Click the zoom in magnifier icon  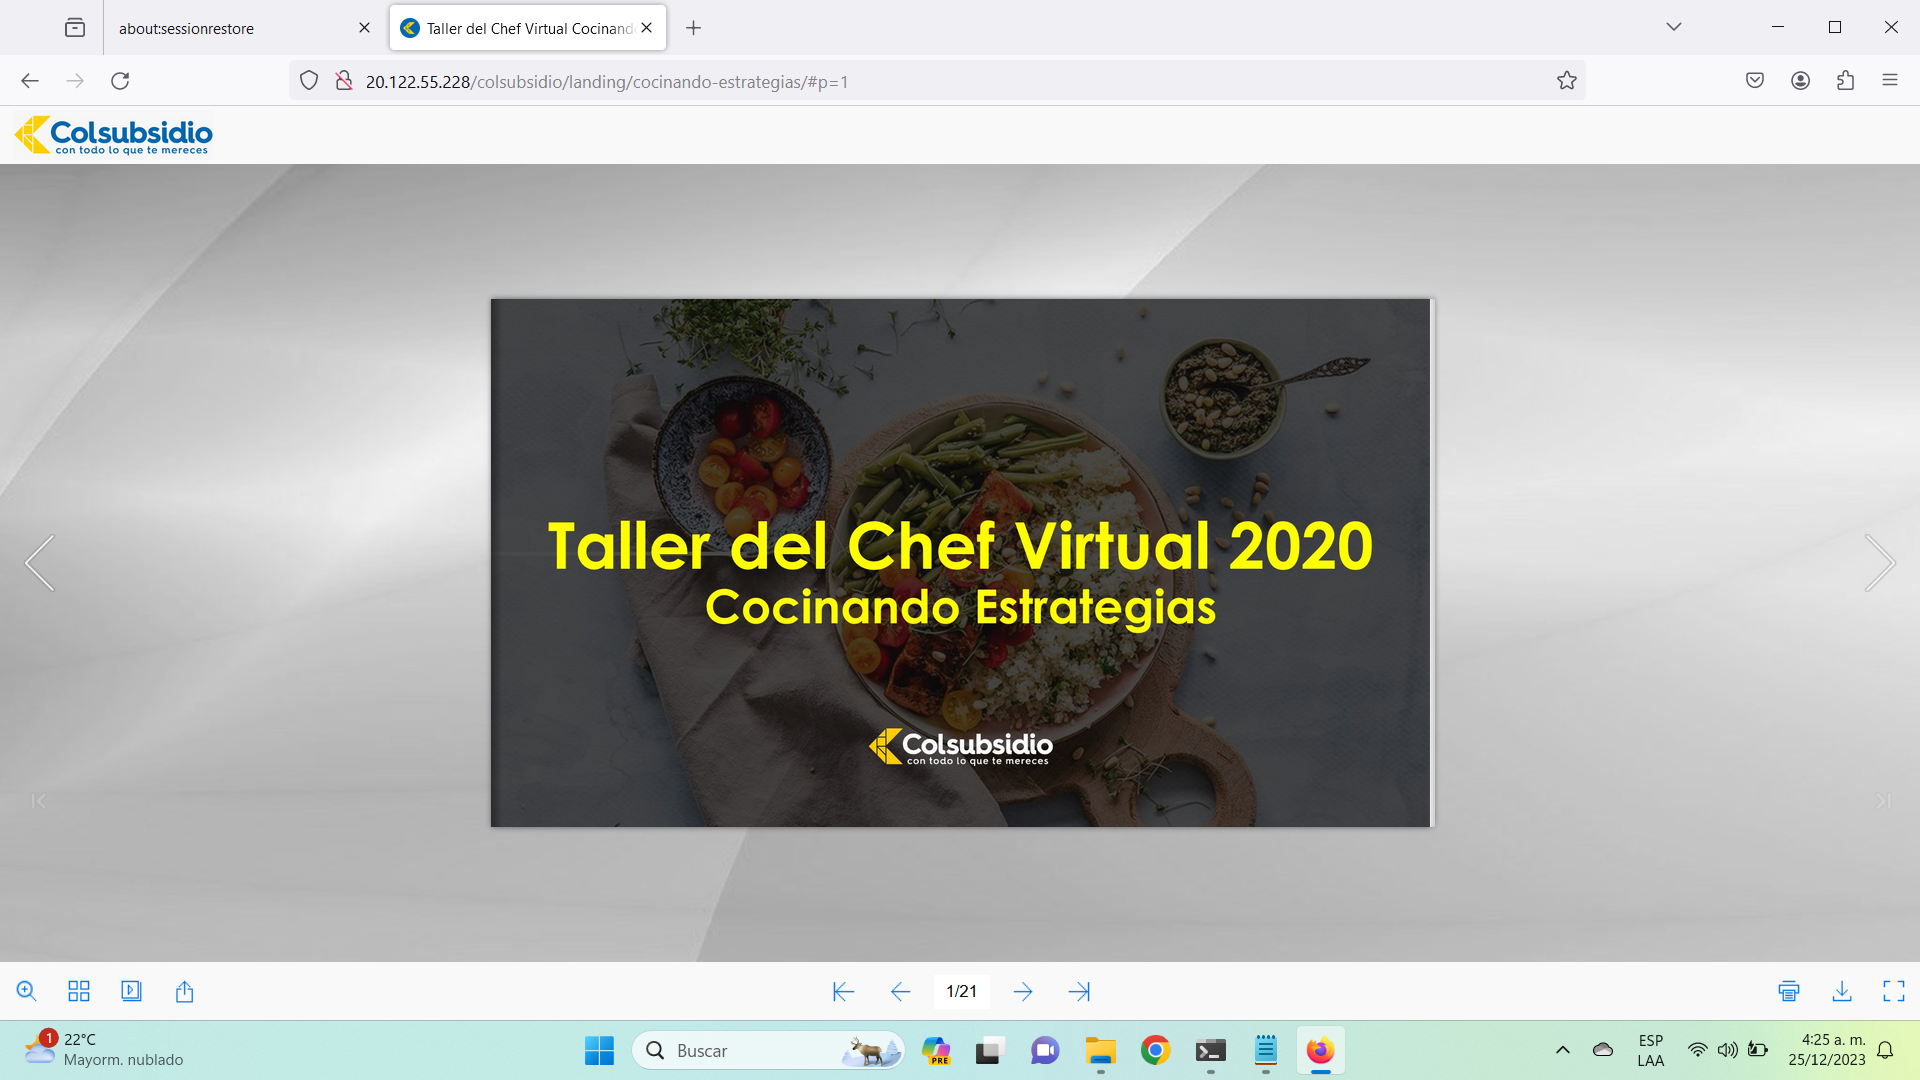pos(27,991)
